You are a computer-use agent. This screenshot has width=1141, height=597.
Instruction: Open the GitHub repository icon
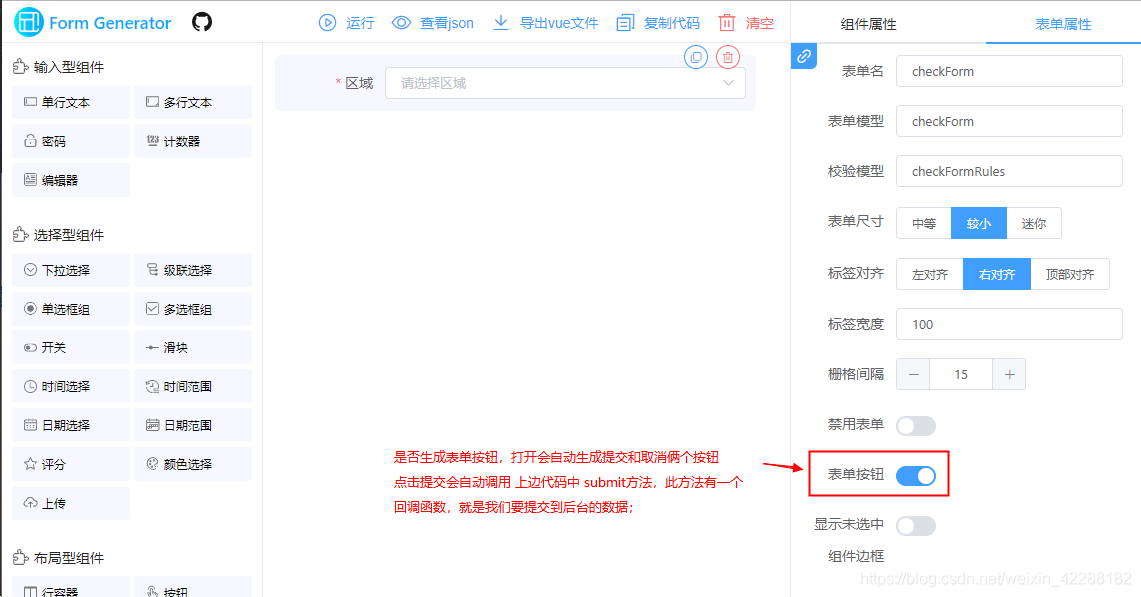point(202,22)
